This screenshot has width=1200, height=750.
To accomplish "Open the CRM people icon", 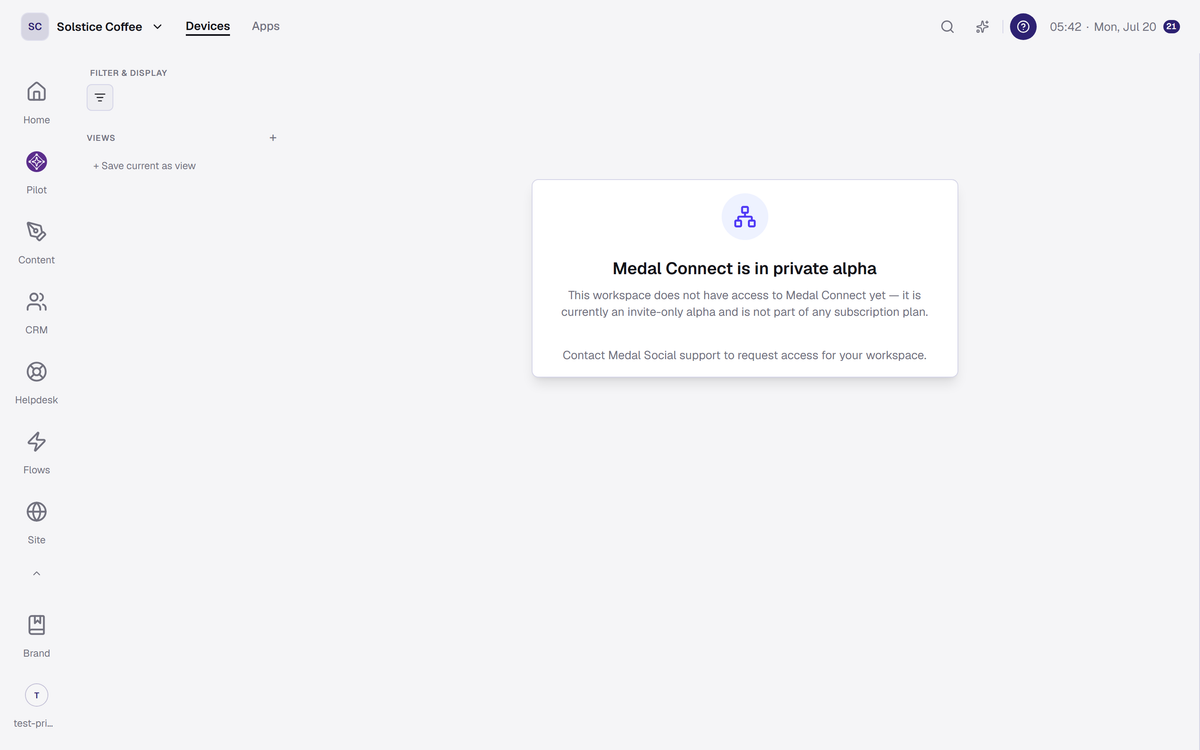I will [x=36, y=302].
